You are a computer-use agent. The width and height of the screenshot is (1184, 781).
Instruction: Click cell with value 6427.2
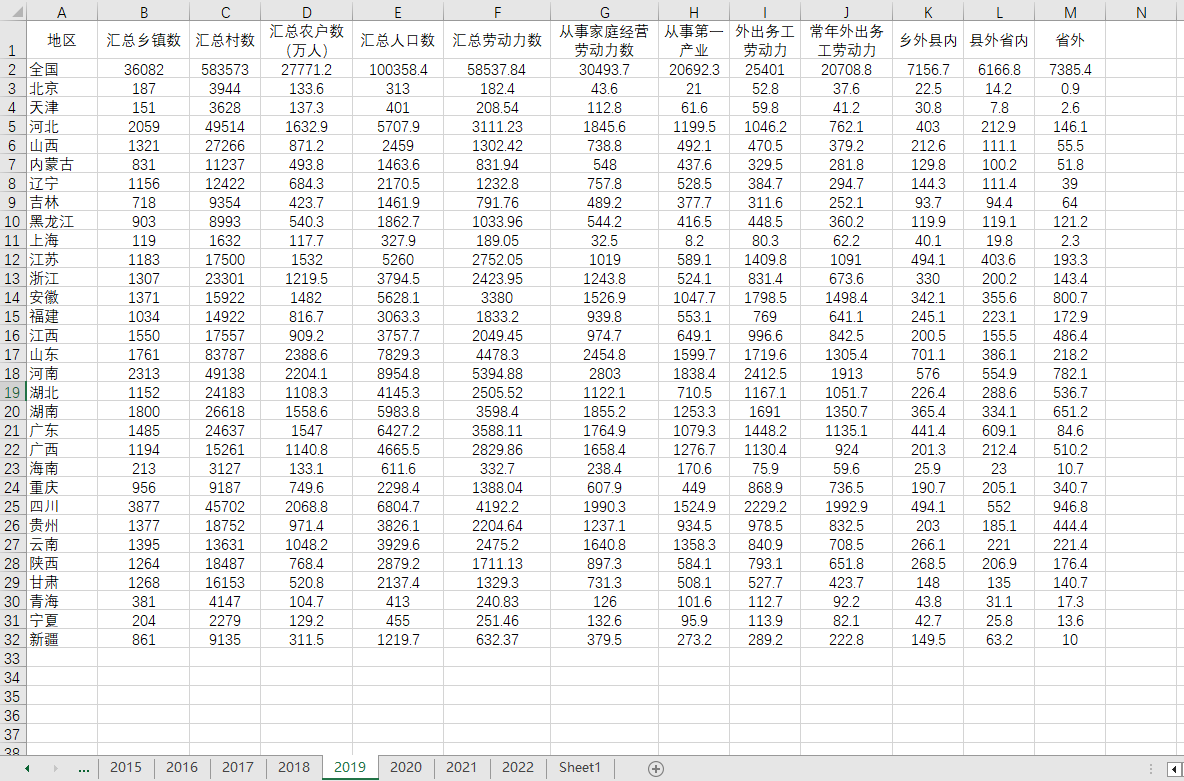click(398, 431)
